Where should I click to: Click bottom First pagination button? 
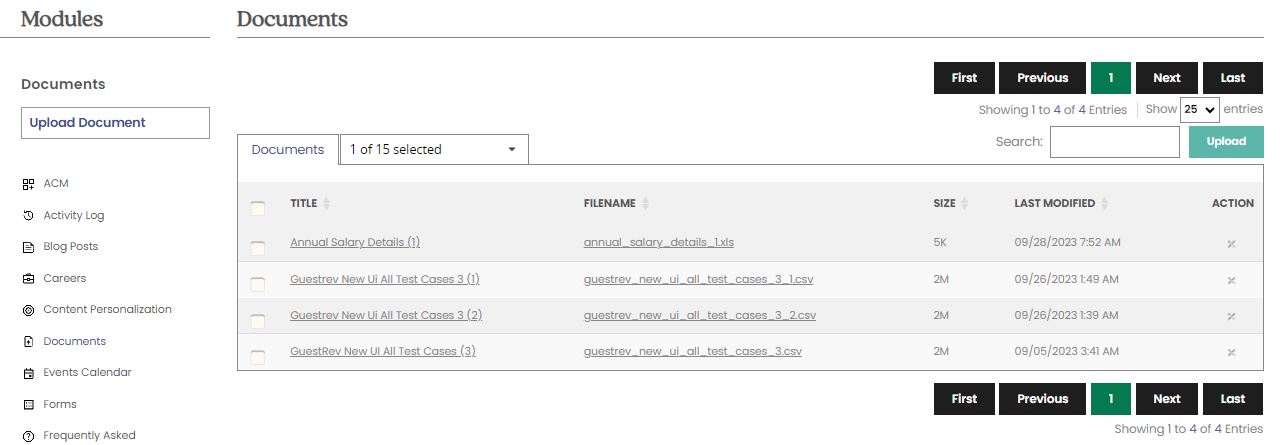coord(964,399)
